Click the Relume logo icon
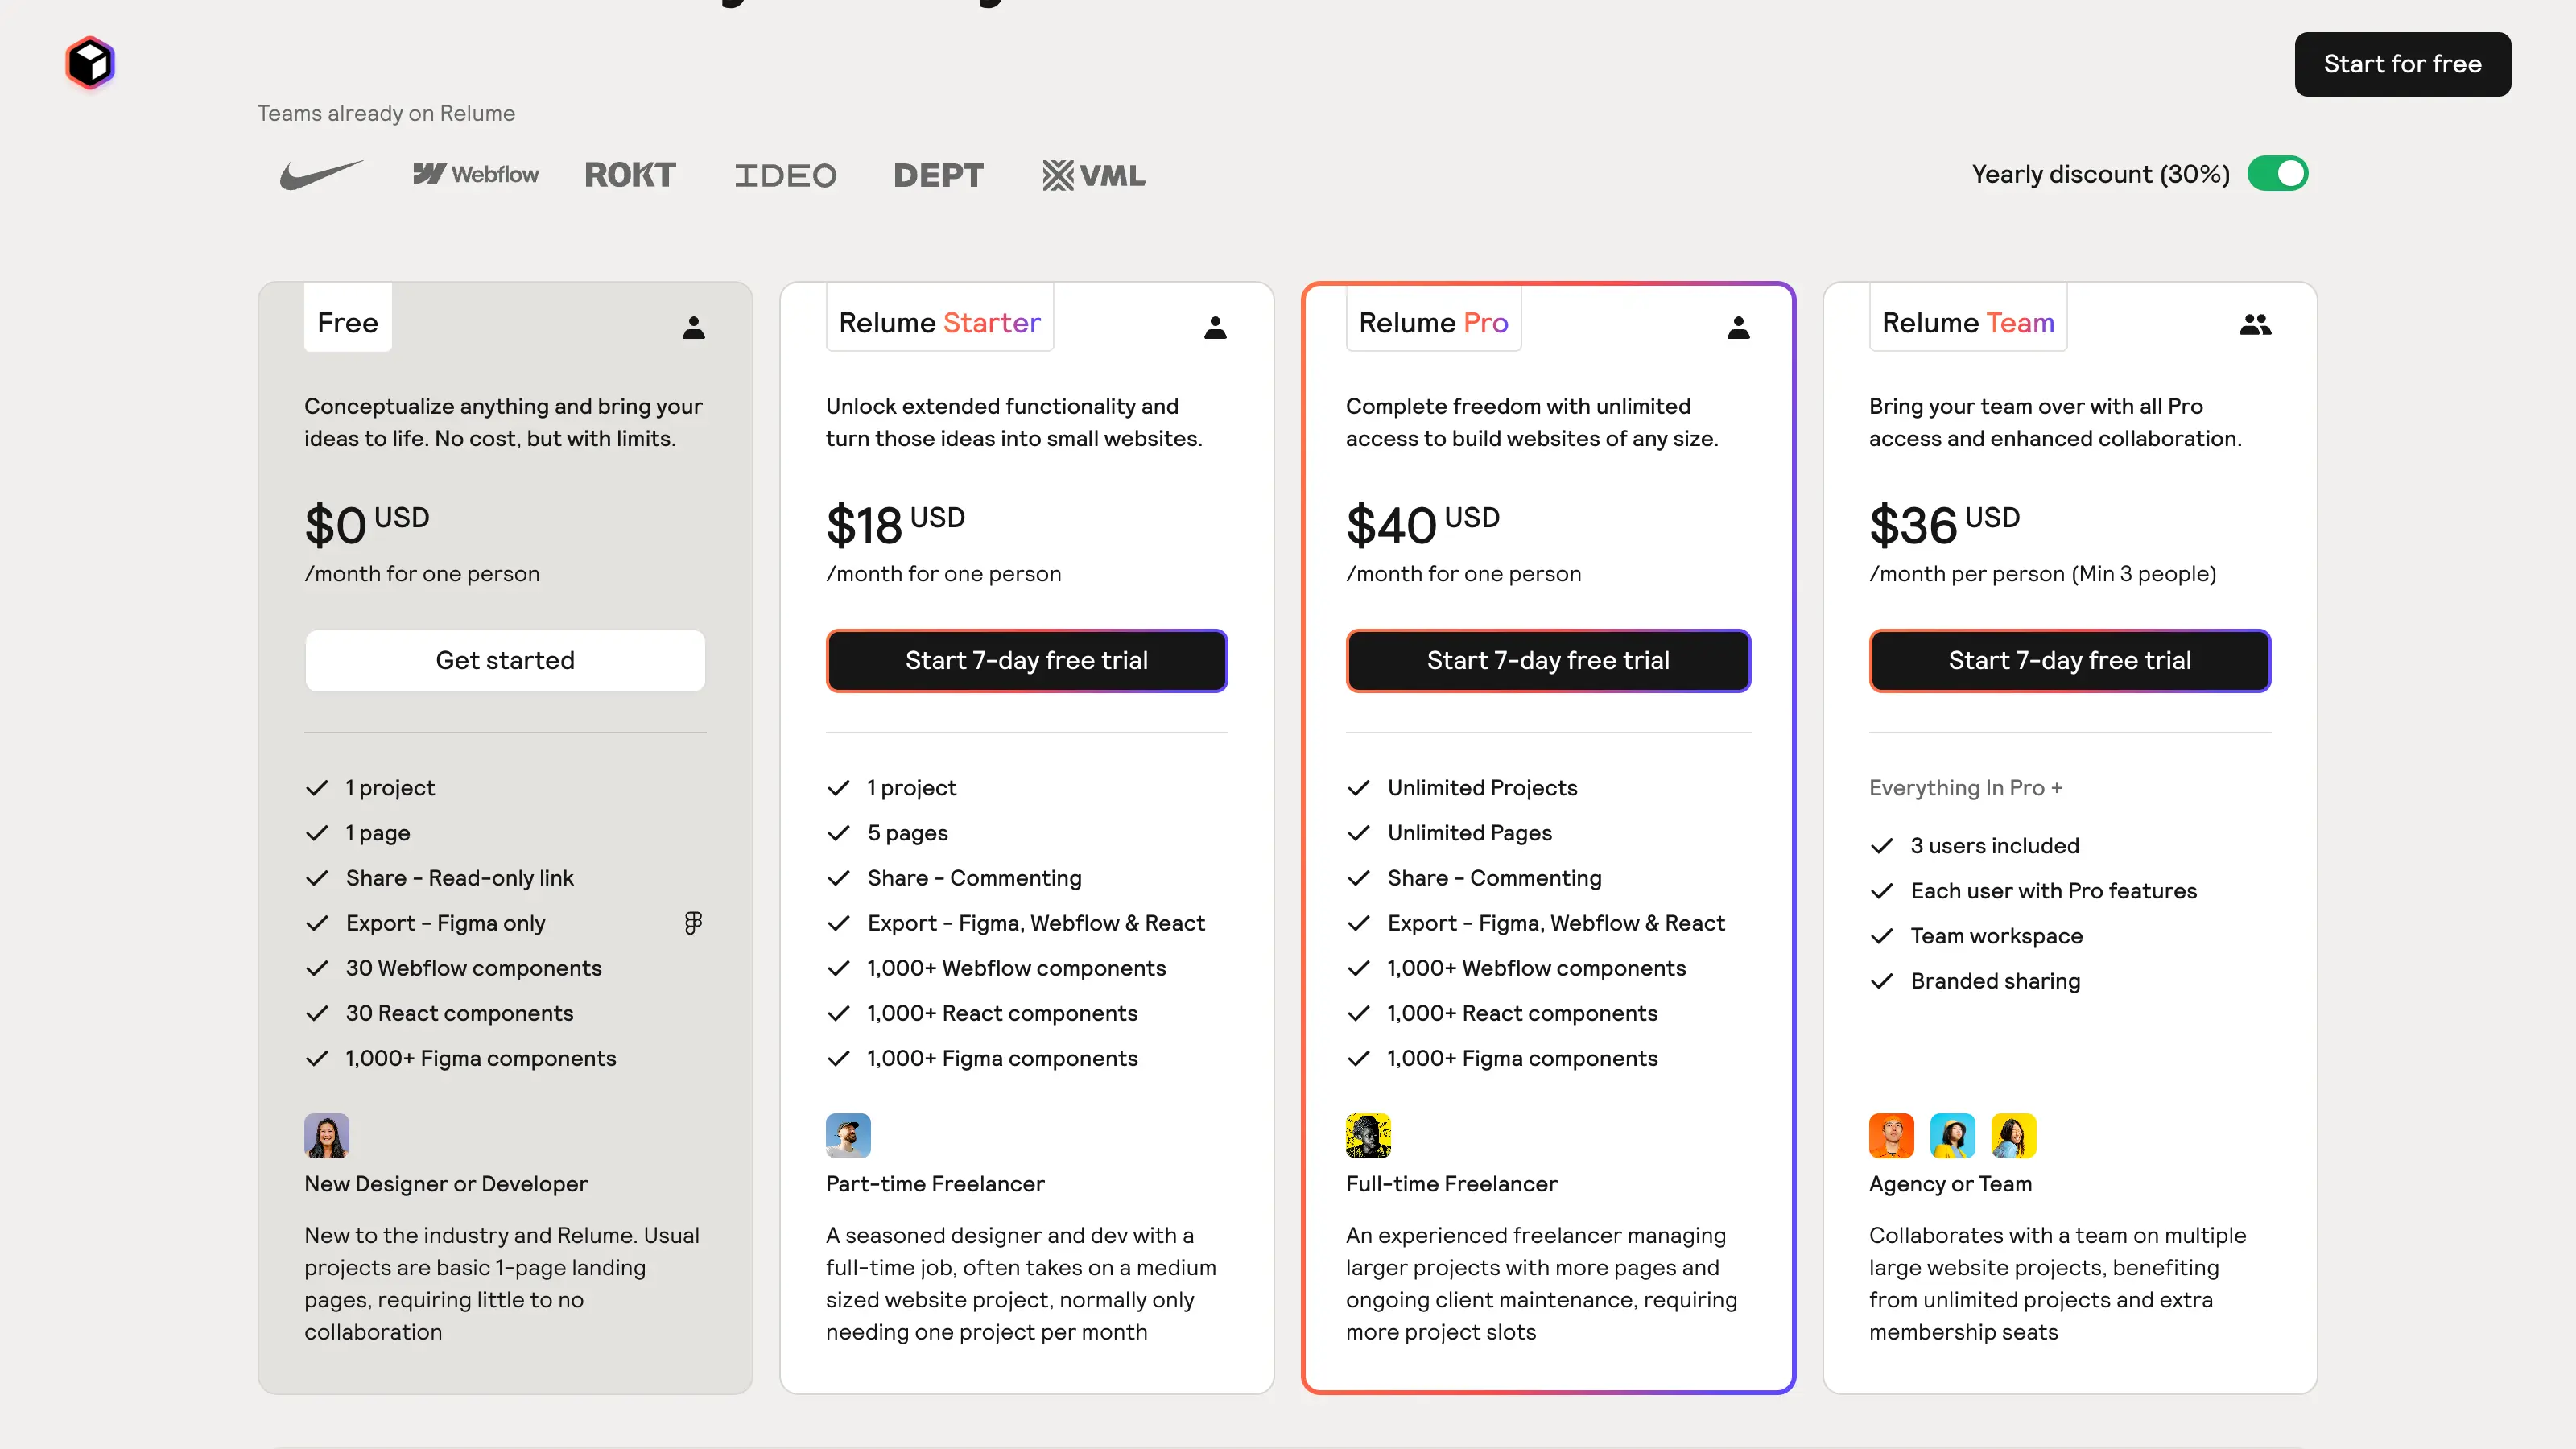Image resolution: width=2576 pixels, height=1449 pixels. click(89, 63)
